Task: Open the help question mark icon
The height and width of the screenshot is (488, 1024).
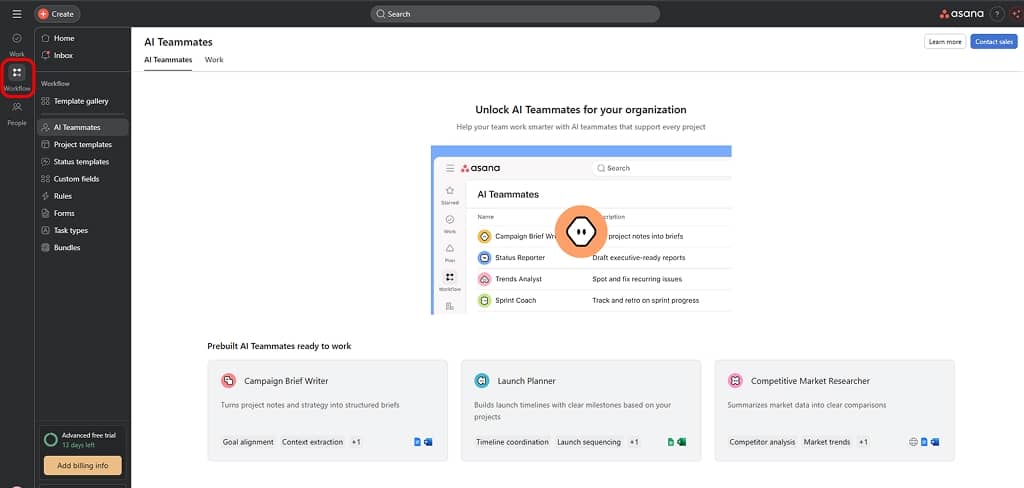Action: (997, 14)
